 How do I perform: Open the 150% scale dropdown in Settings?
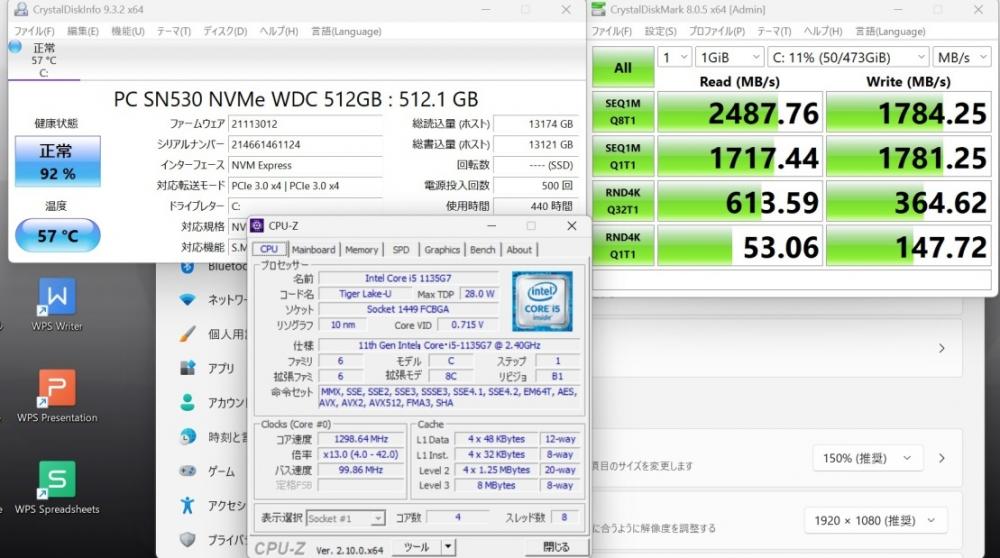click(868, 458)
